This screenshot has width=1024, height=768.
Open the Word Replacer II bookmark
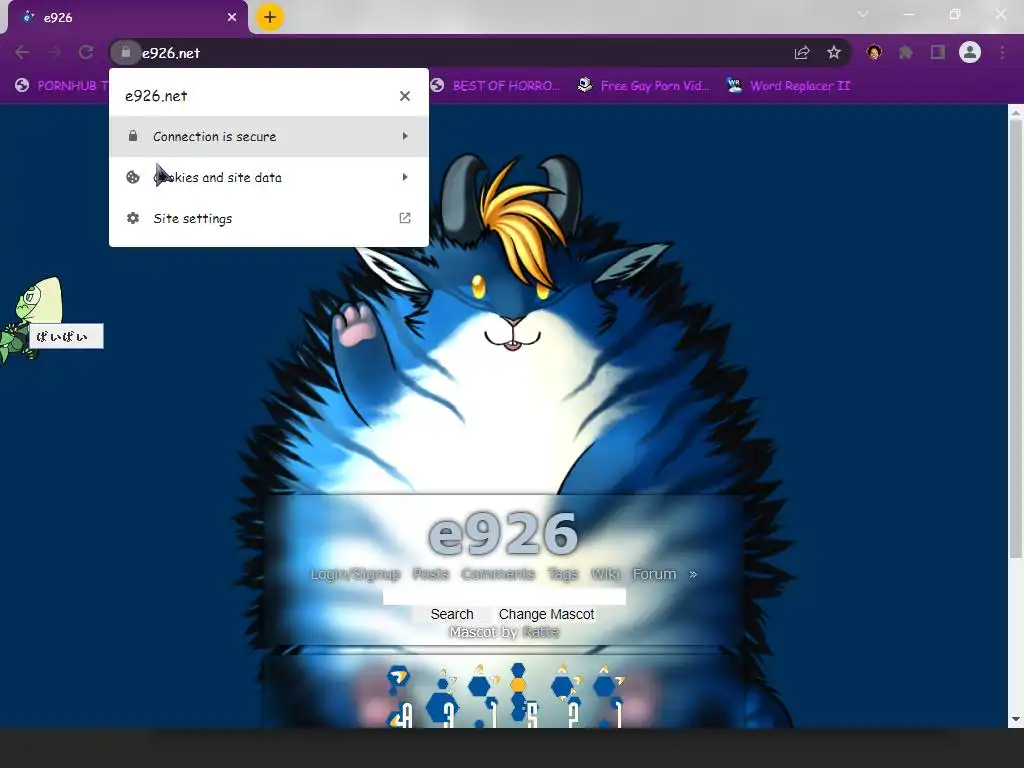[788, 86]
